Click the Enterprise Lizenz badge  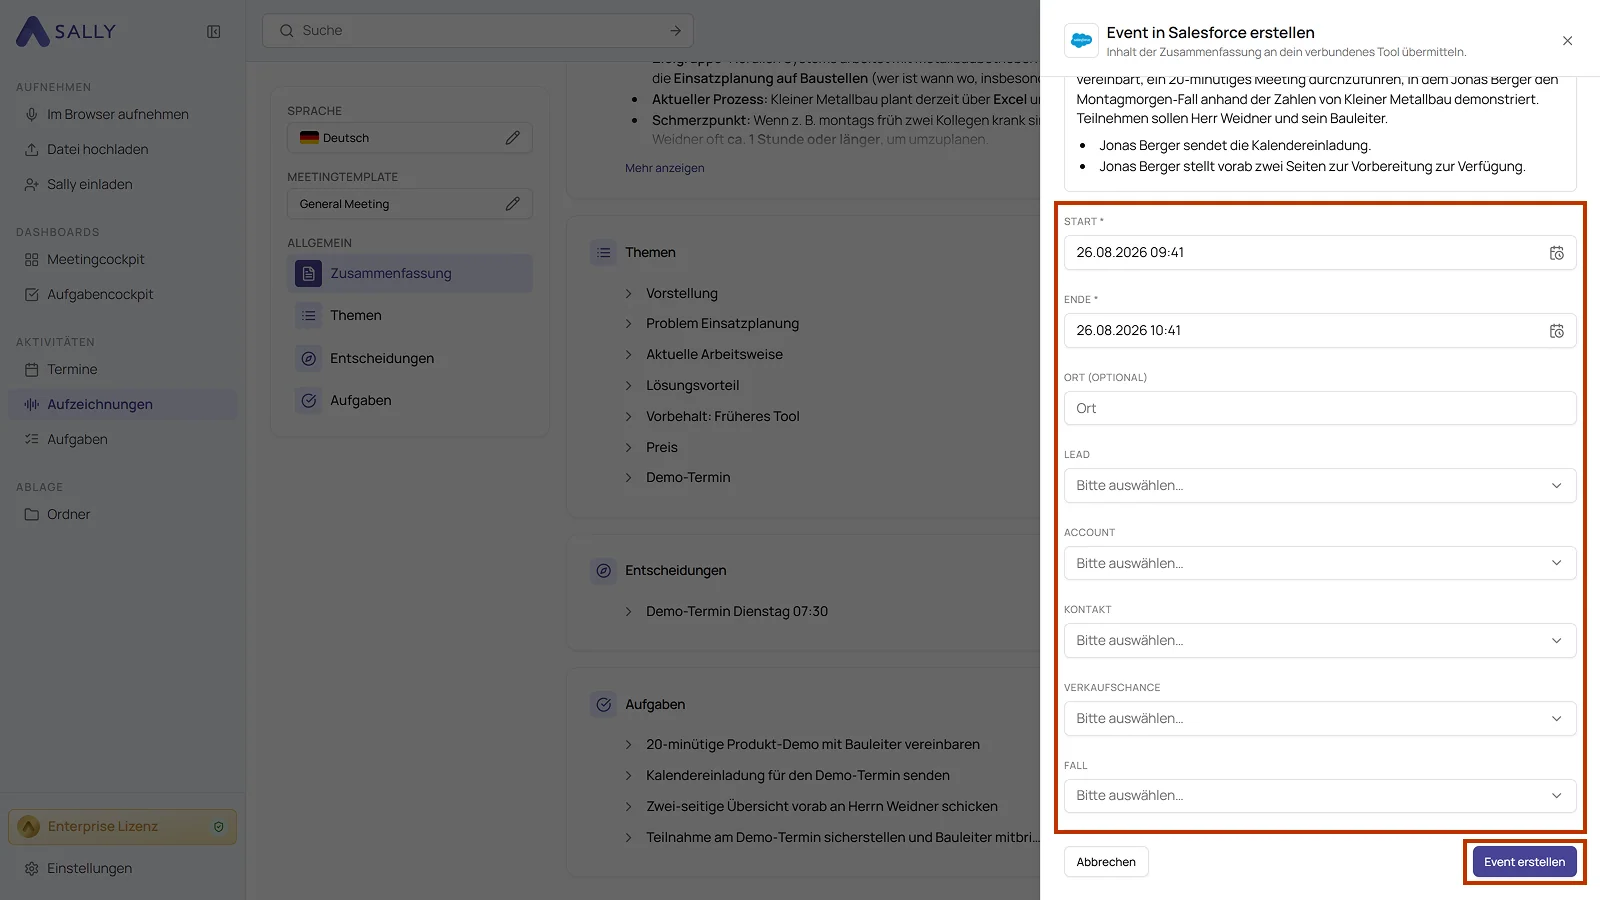122,827
